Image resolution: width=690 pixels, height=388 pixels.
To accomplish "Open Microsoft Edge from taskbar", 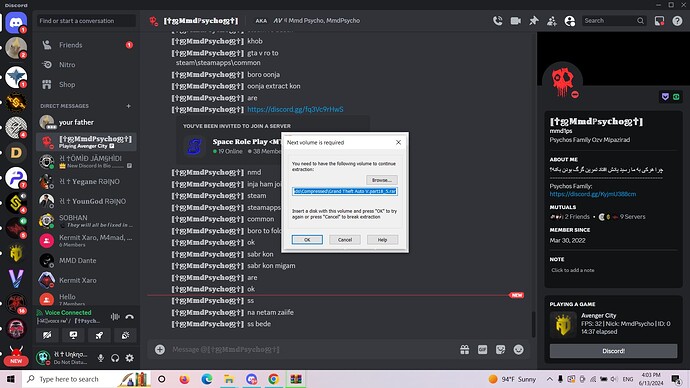I will [206, 379].
